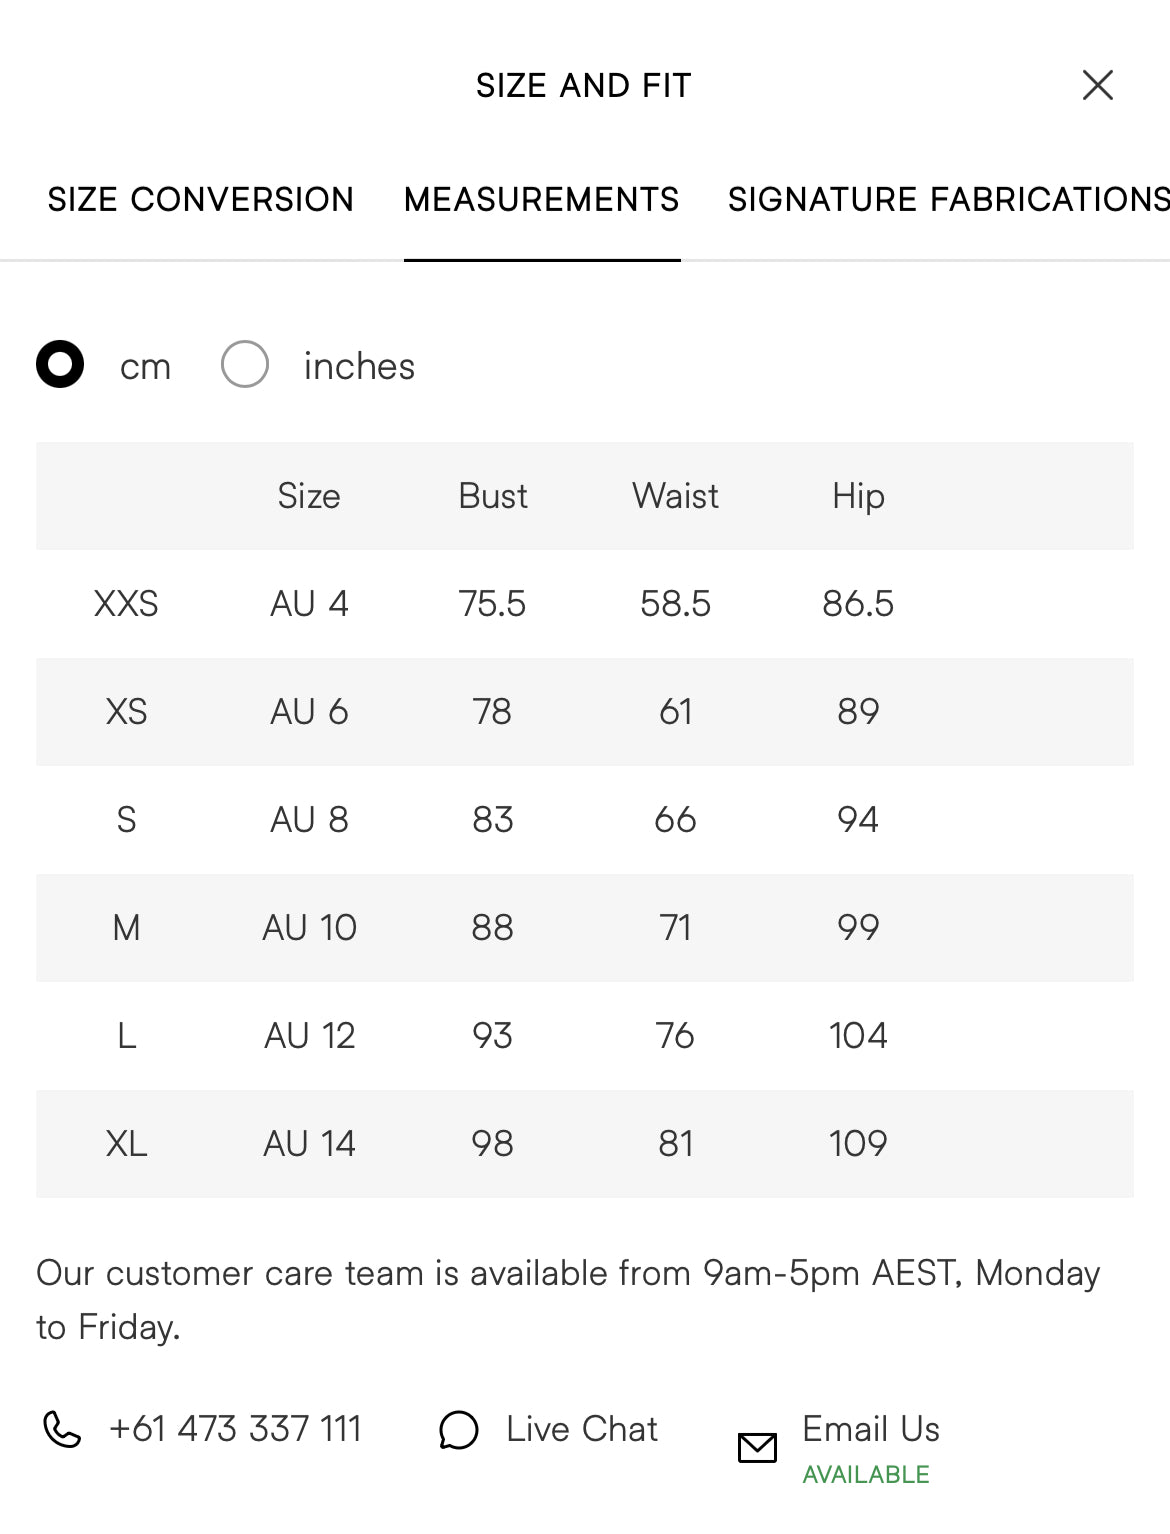Click the XXS size row label
1170x1534 pixels.
tap(126, 604)
